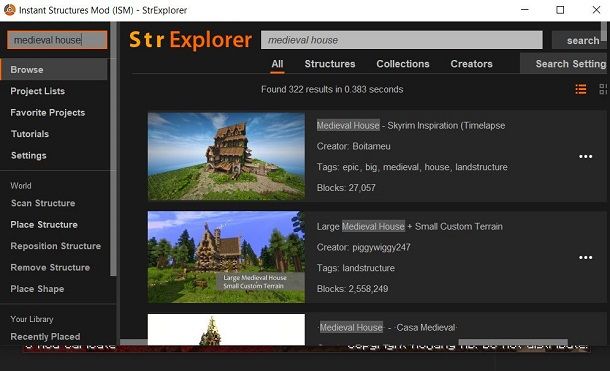This screenshot has height=371, width=610.
Task: Open Favorite Projects in sidebar
Action: pos(48,113)
